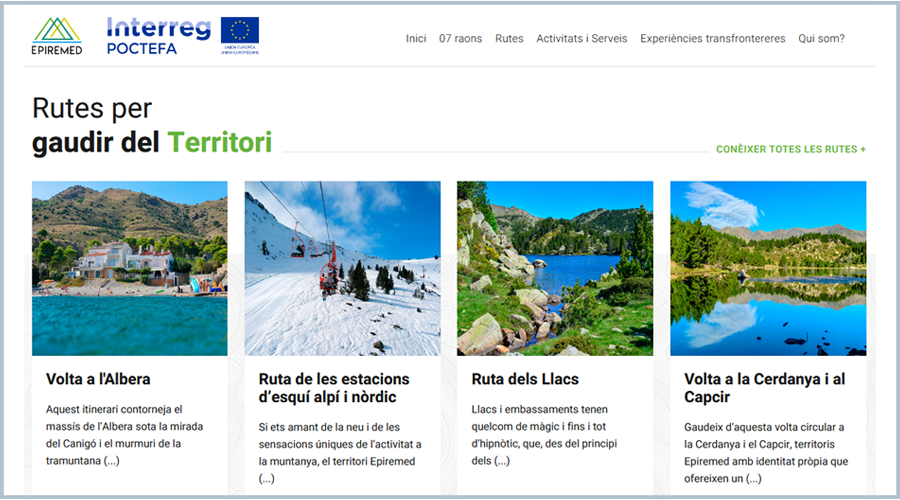
Task: Click the 'Aquest itinerari contorneja' description text
Action: (x=125, y=435)
